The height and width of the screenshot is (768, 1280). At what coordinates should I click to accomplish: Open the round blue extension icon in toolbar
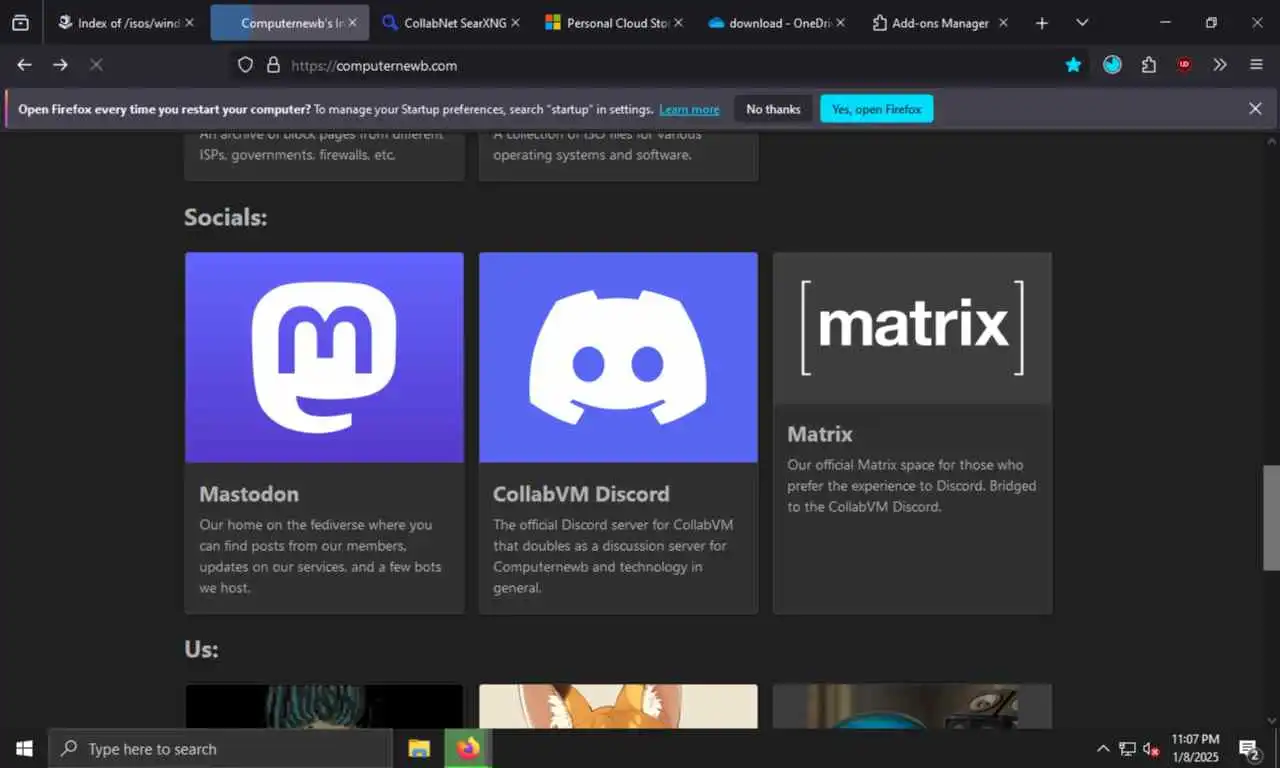pyautogui.click(x=1112, y=65)
